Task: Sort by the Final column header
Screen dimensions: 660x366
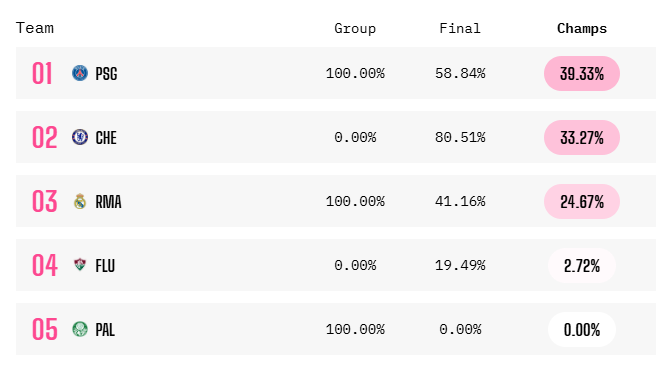Action: pyautogui.click(x=460, y=28)
